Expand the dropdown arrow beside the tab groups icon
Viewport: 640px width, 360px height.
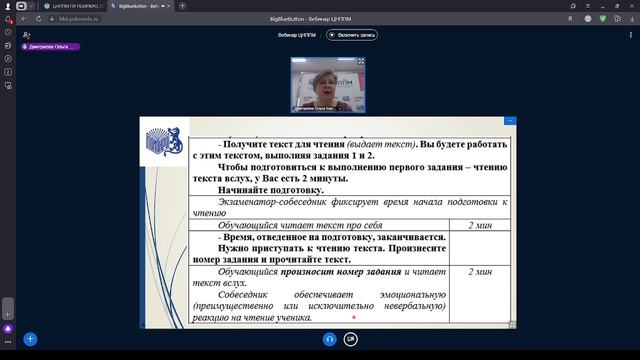[x=31, y=6]
